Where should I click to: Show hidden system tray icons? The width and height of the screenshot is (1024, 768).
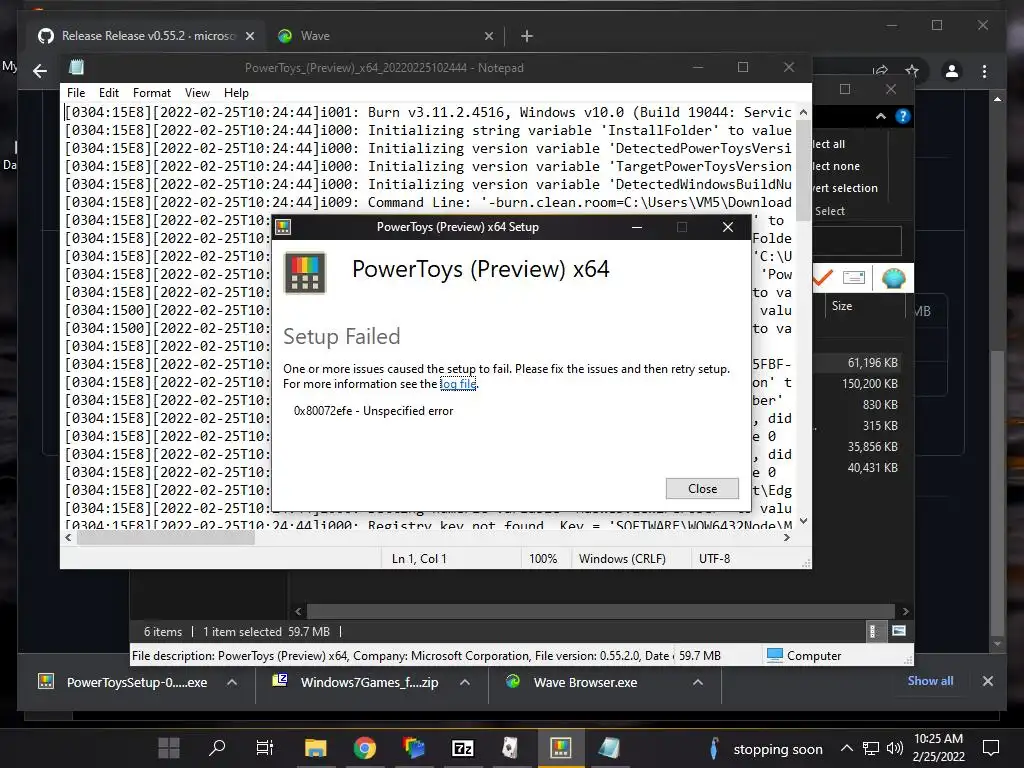[846, 748]
